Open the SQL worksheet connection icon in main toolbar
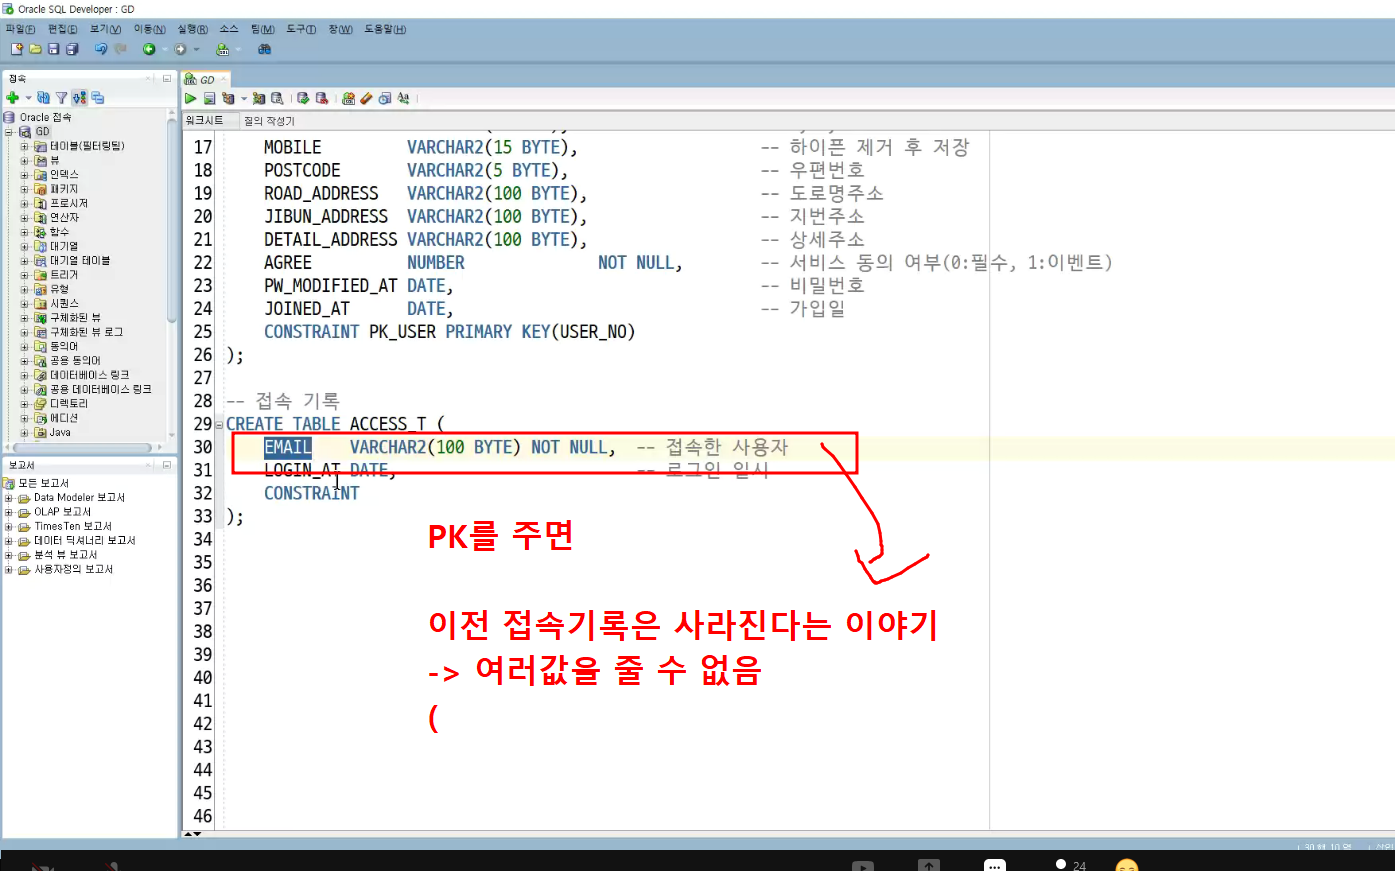Screen dimensions: 1395x871 [222, 48]
